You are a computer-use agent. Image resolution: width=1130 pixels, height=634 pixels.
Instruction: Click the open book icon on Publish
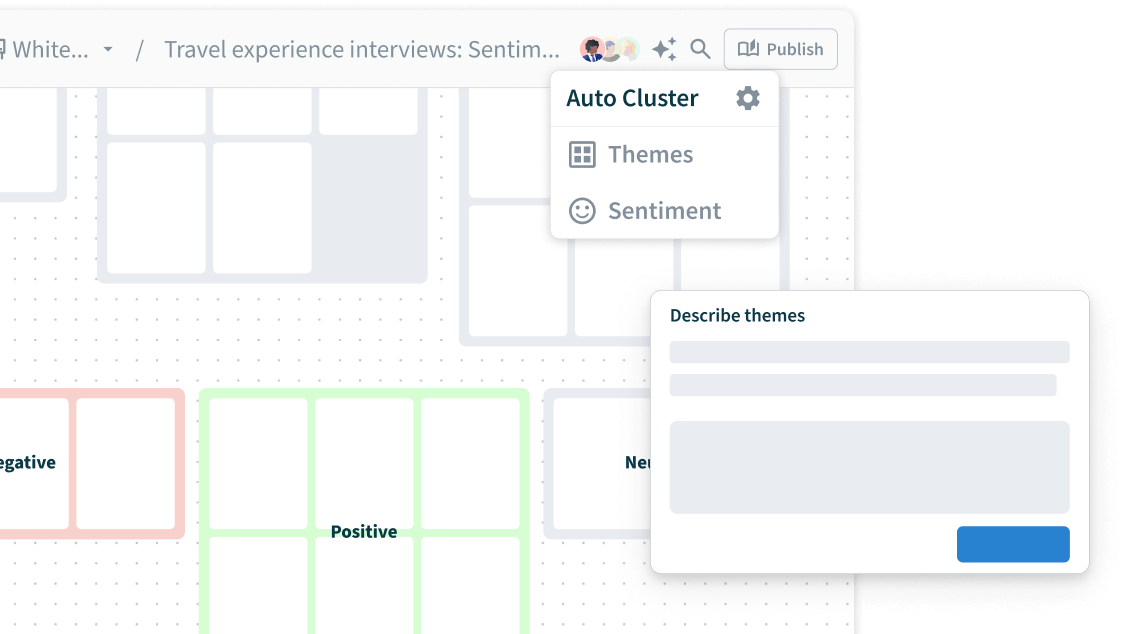[x=748, y=49]
